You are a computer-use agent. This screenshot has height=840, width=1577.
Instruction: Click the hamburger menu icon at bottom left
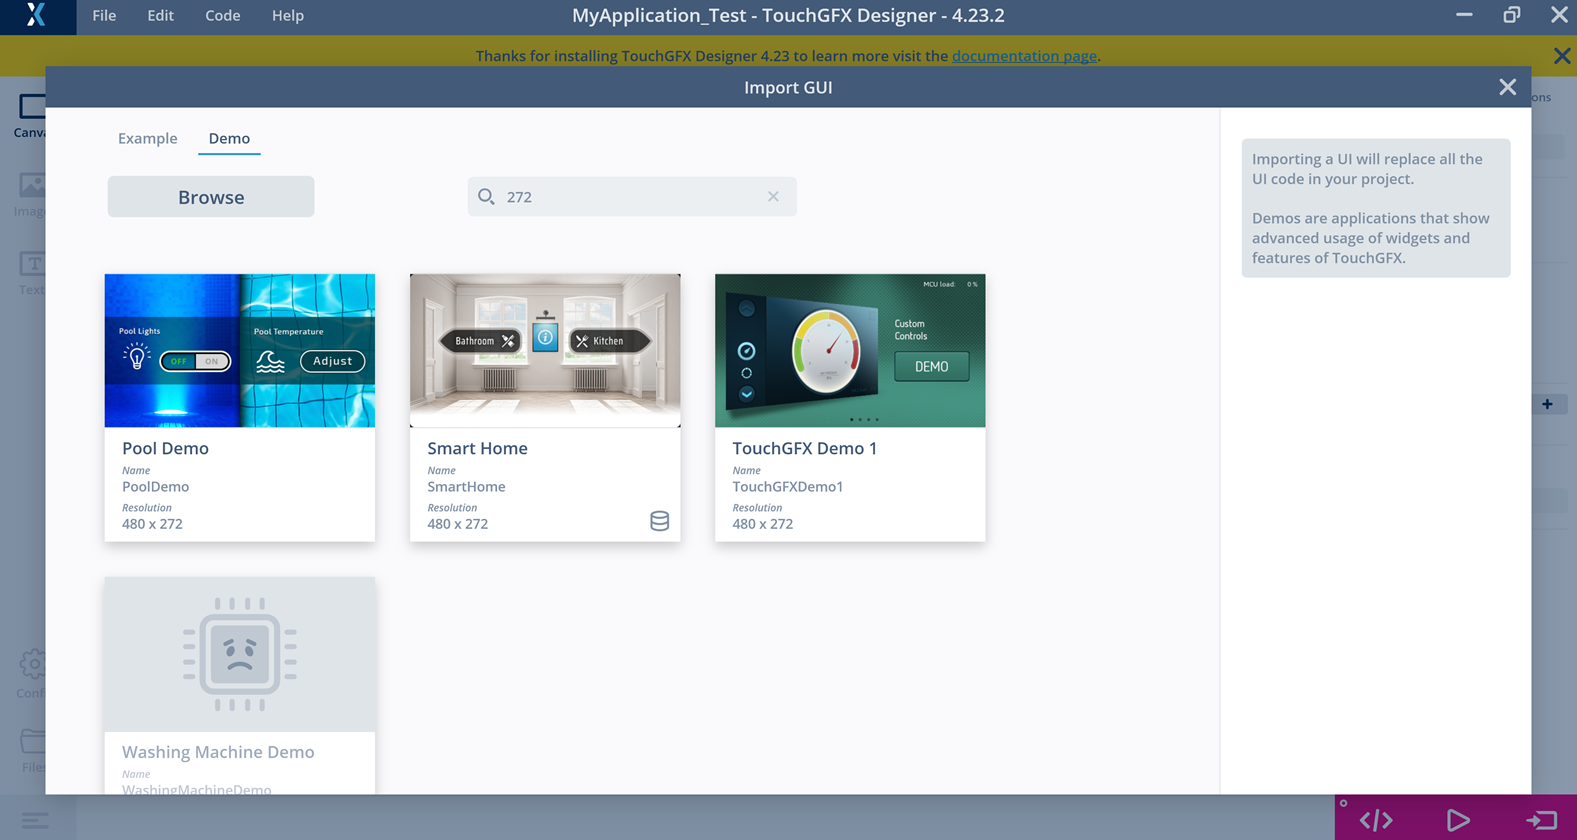tap(35, 821)
